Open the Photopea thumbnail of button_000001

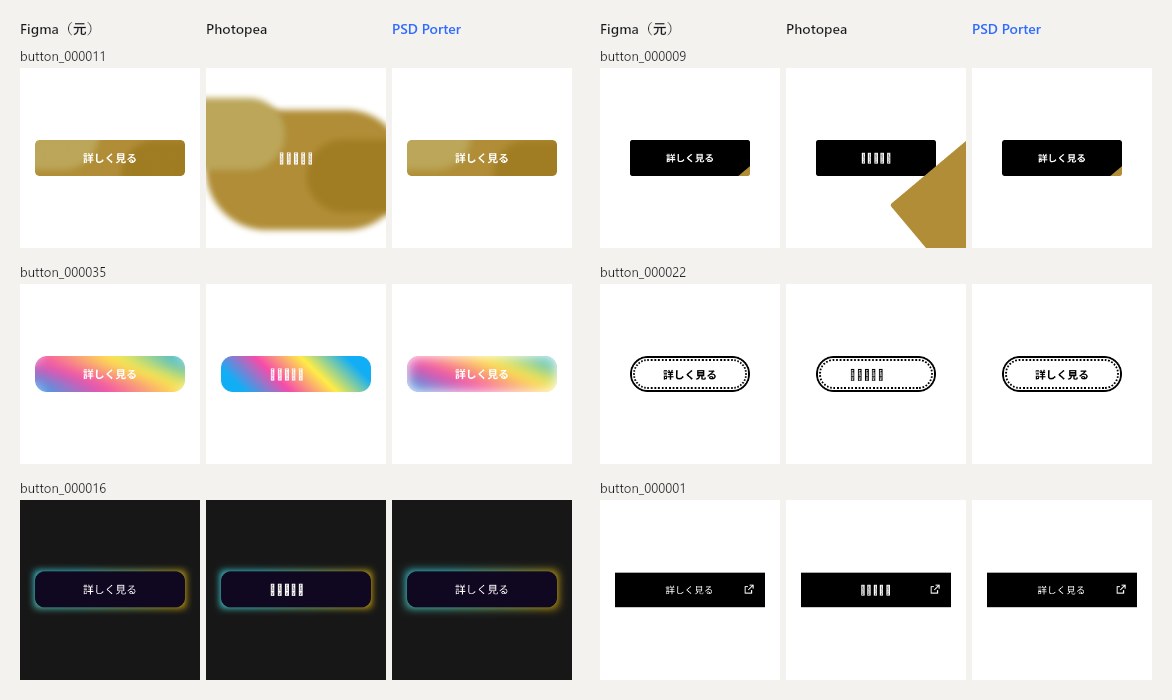tap(876, 589)
